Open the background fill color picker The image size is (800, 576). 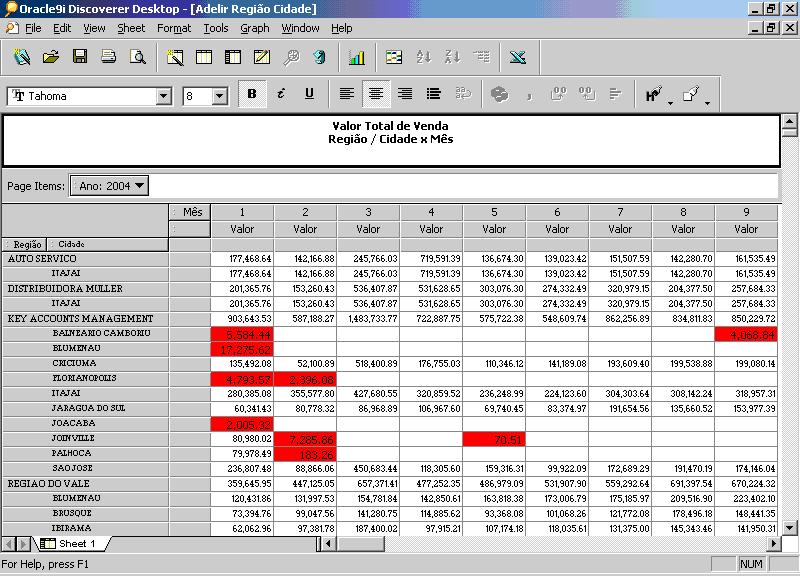(691, 94)
